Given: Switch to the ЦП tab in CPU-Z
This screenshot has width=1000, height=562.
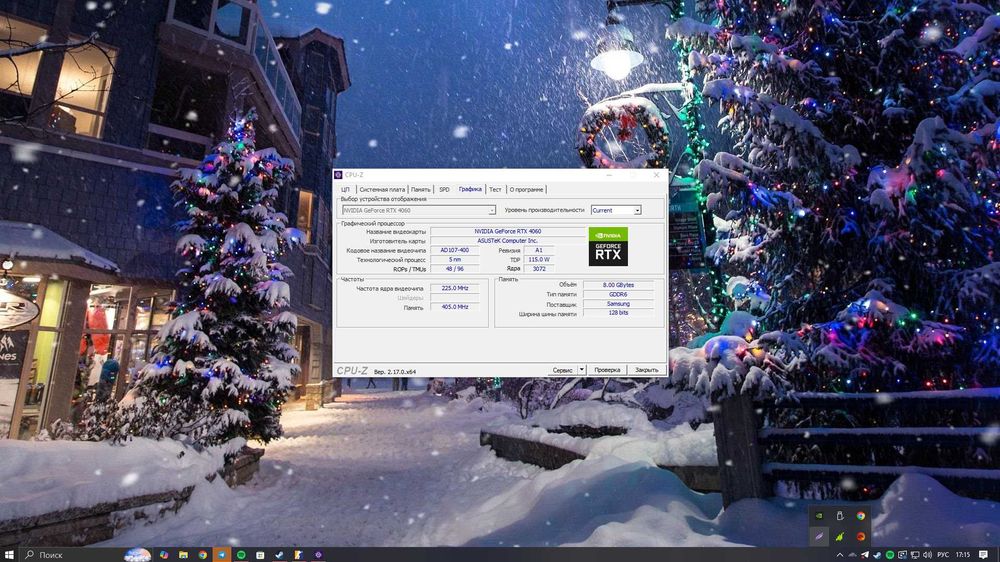Looking at the screenshot, I should pos(345,189).
